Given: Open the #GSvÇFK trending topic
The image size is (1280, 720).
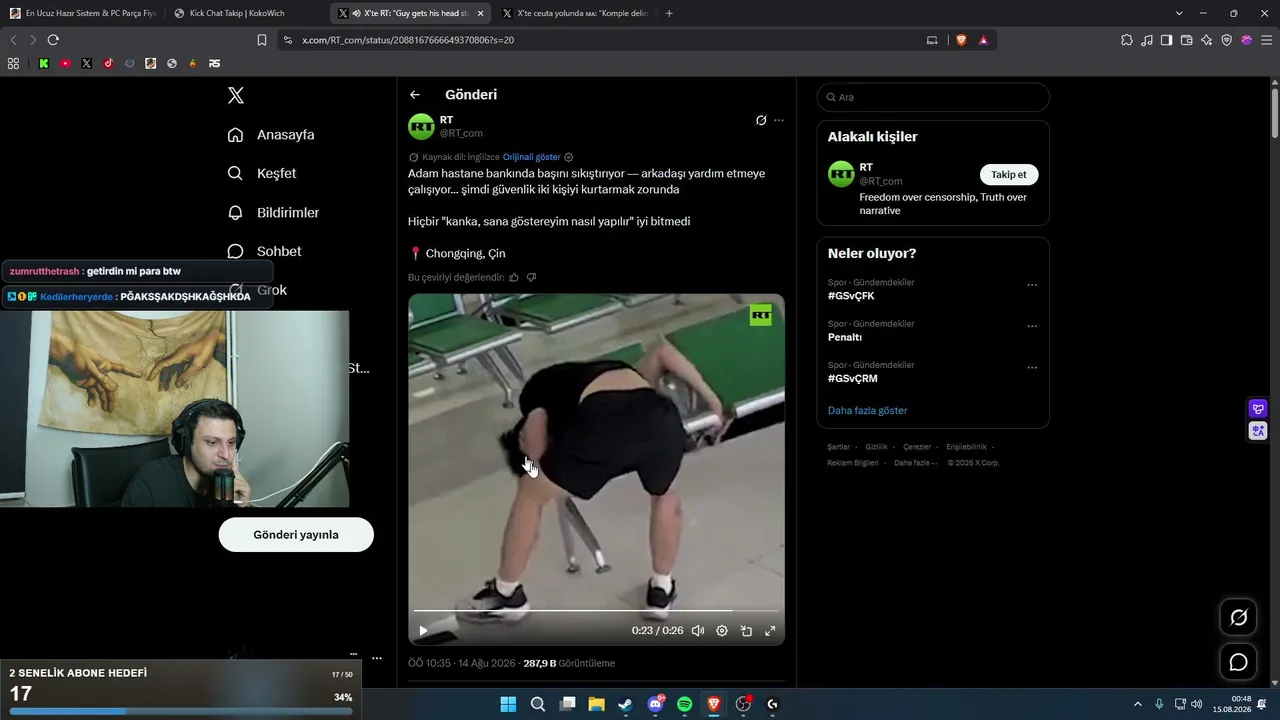Looking at the screenshot, I should tap(851, 296).
